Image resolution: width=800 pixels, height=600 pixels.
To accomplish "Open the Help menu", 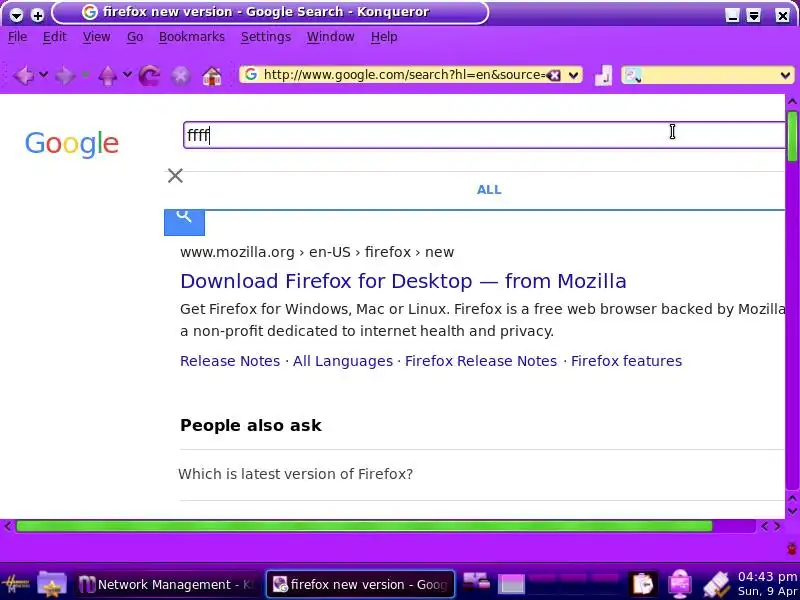I will [384, 37].
